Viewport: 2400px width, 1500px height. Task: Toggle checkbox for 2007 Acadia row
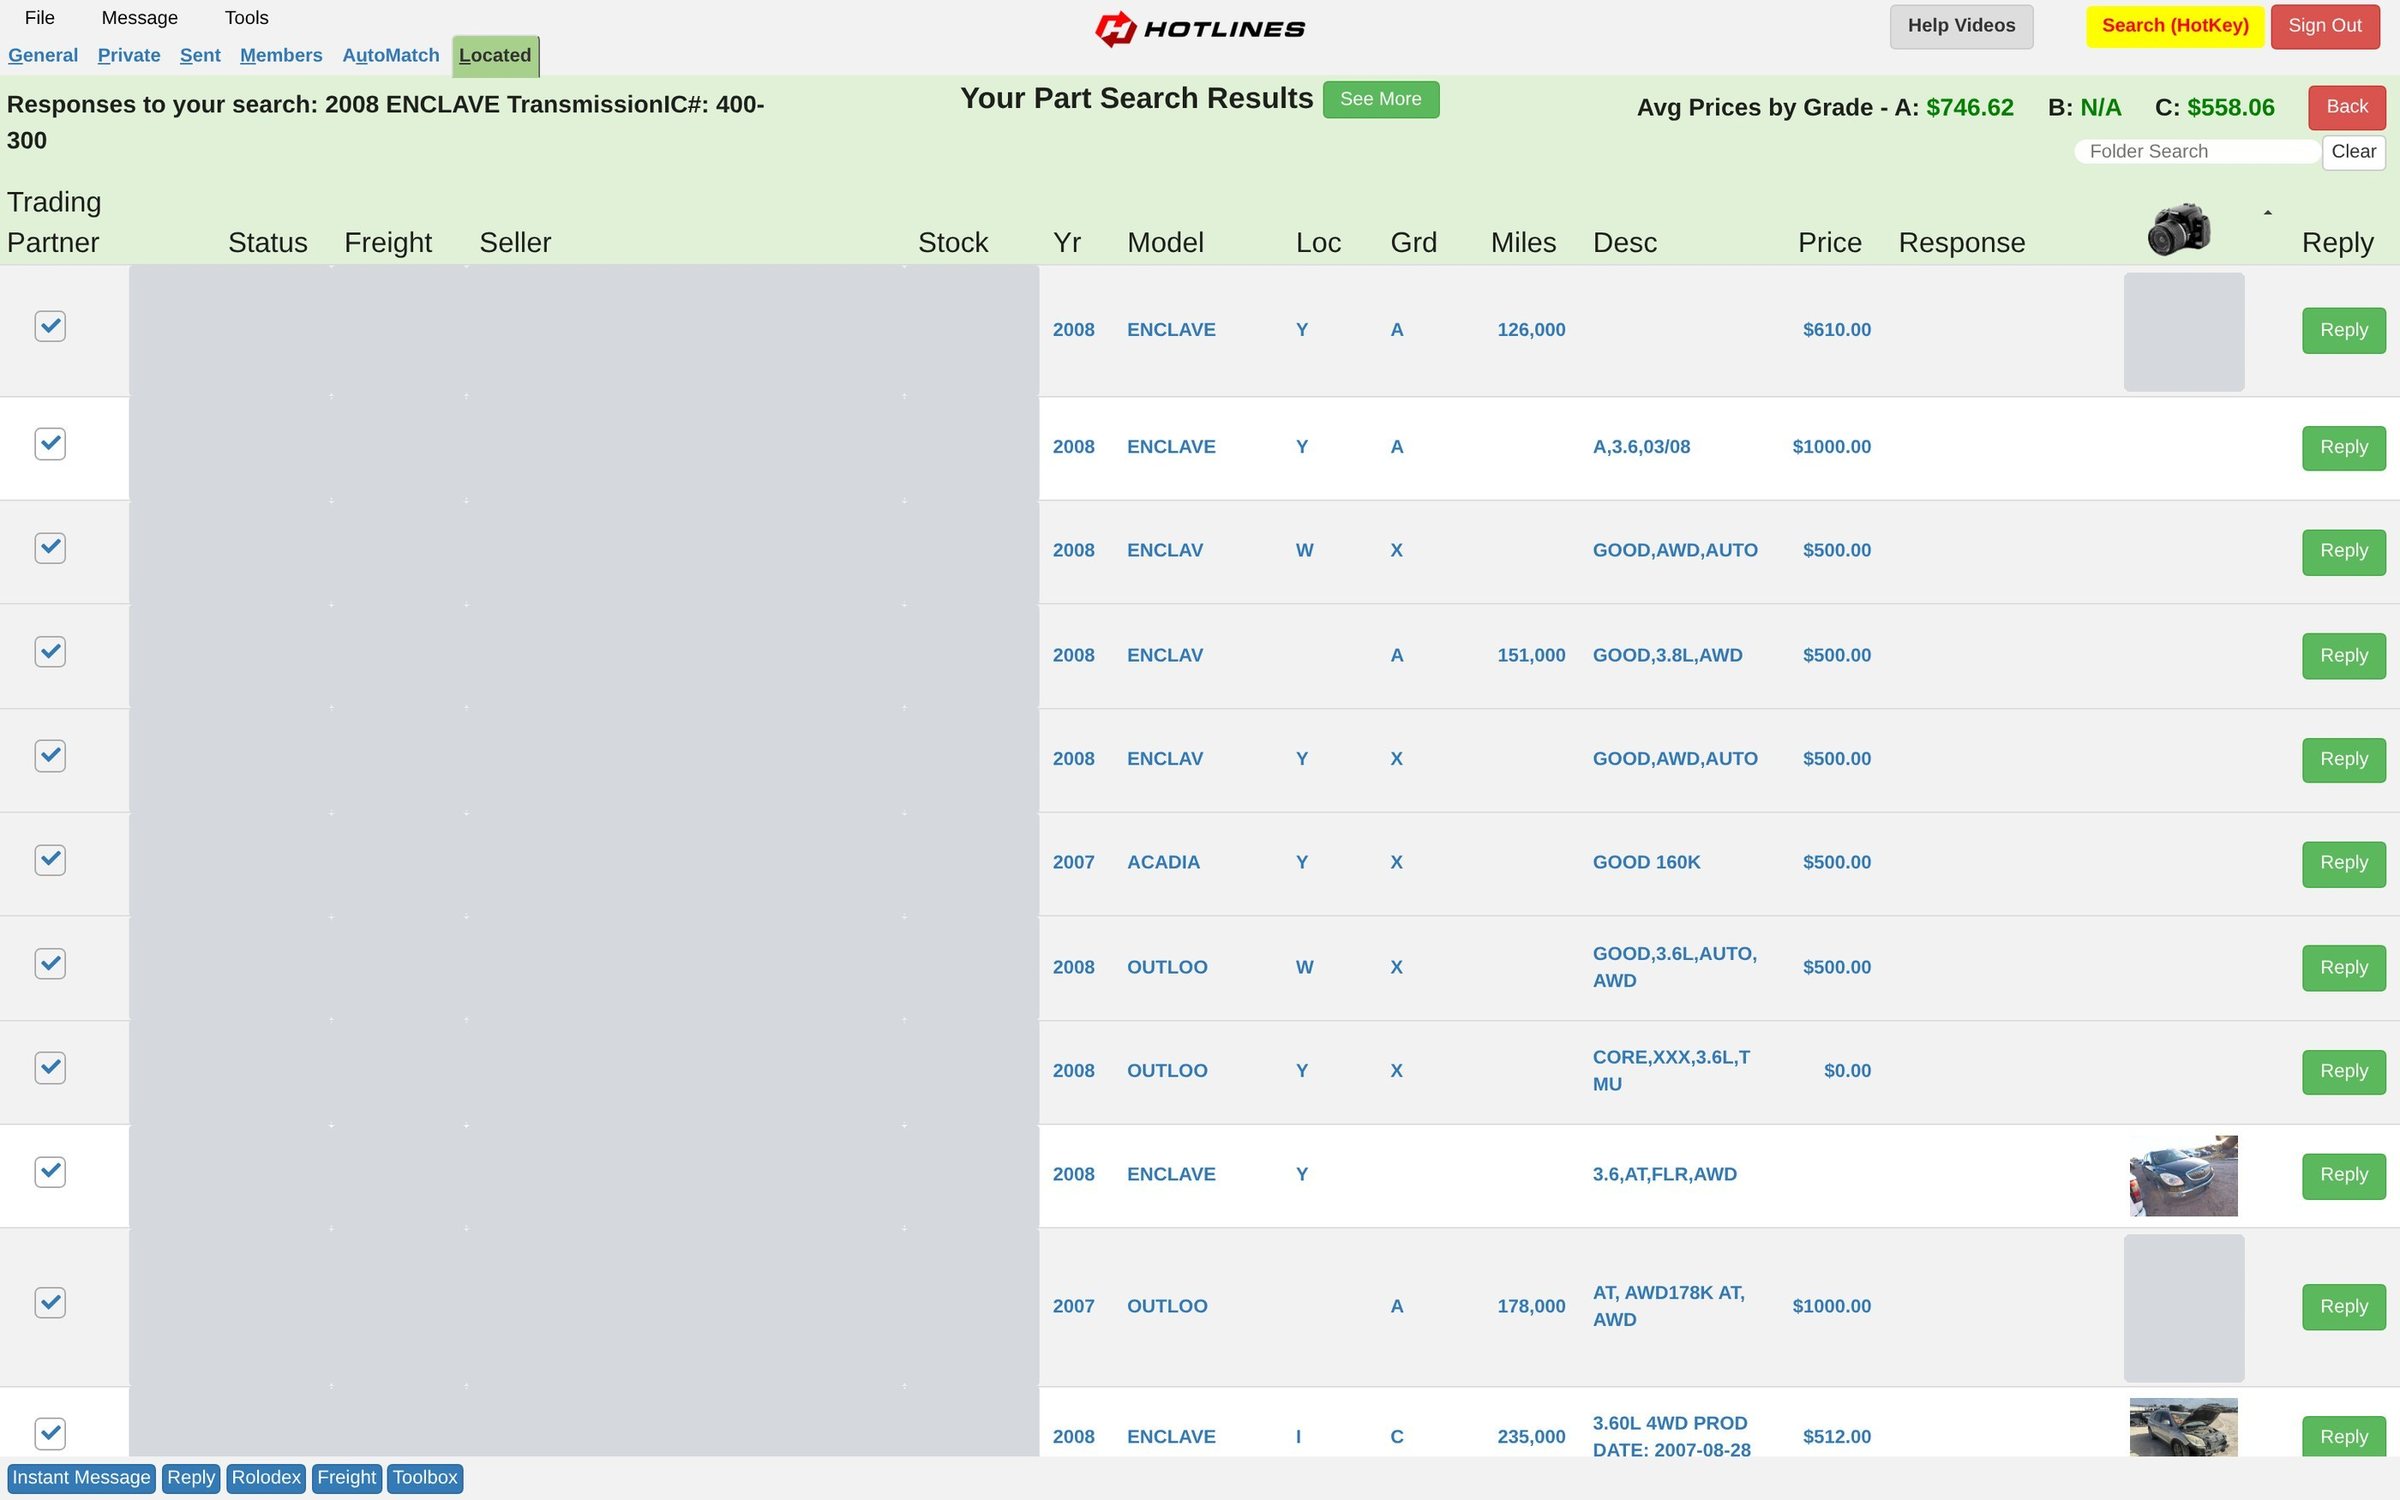tap(50, 860)
